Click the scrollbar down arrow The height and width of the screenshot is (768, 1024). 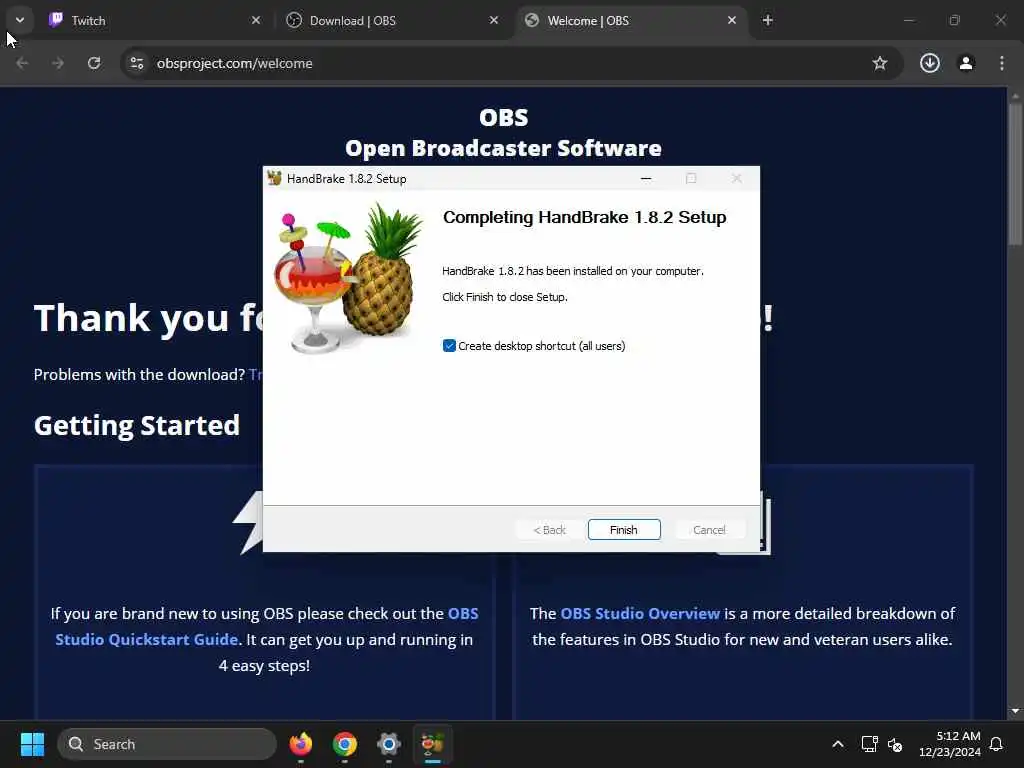(1015, 711)
